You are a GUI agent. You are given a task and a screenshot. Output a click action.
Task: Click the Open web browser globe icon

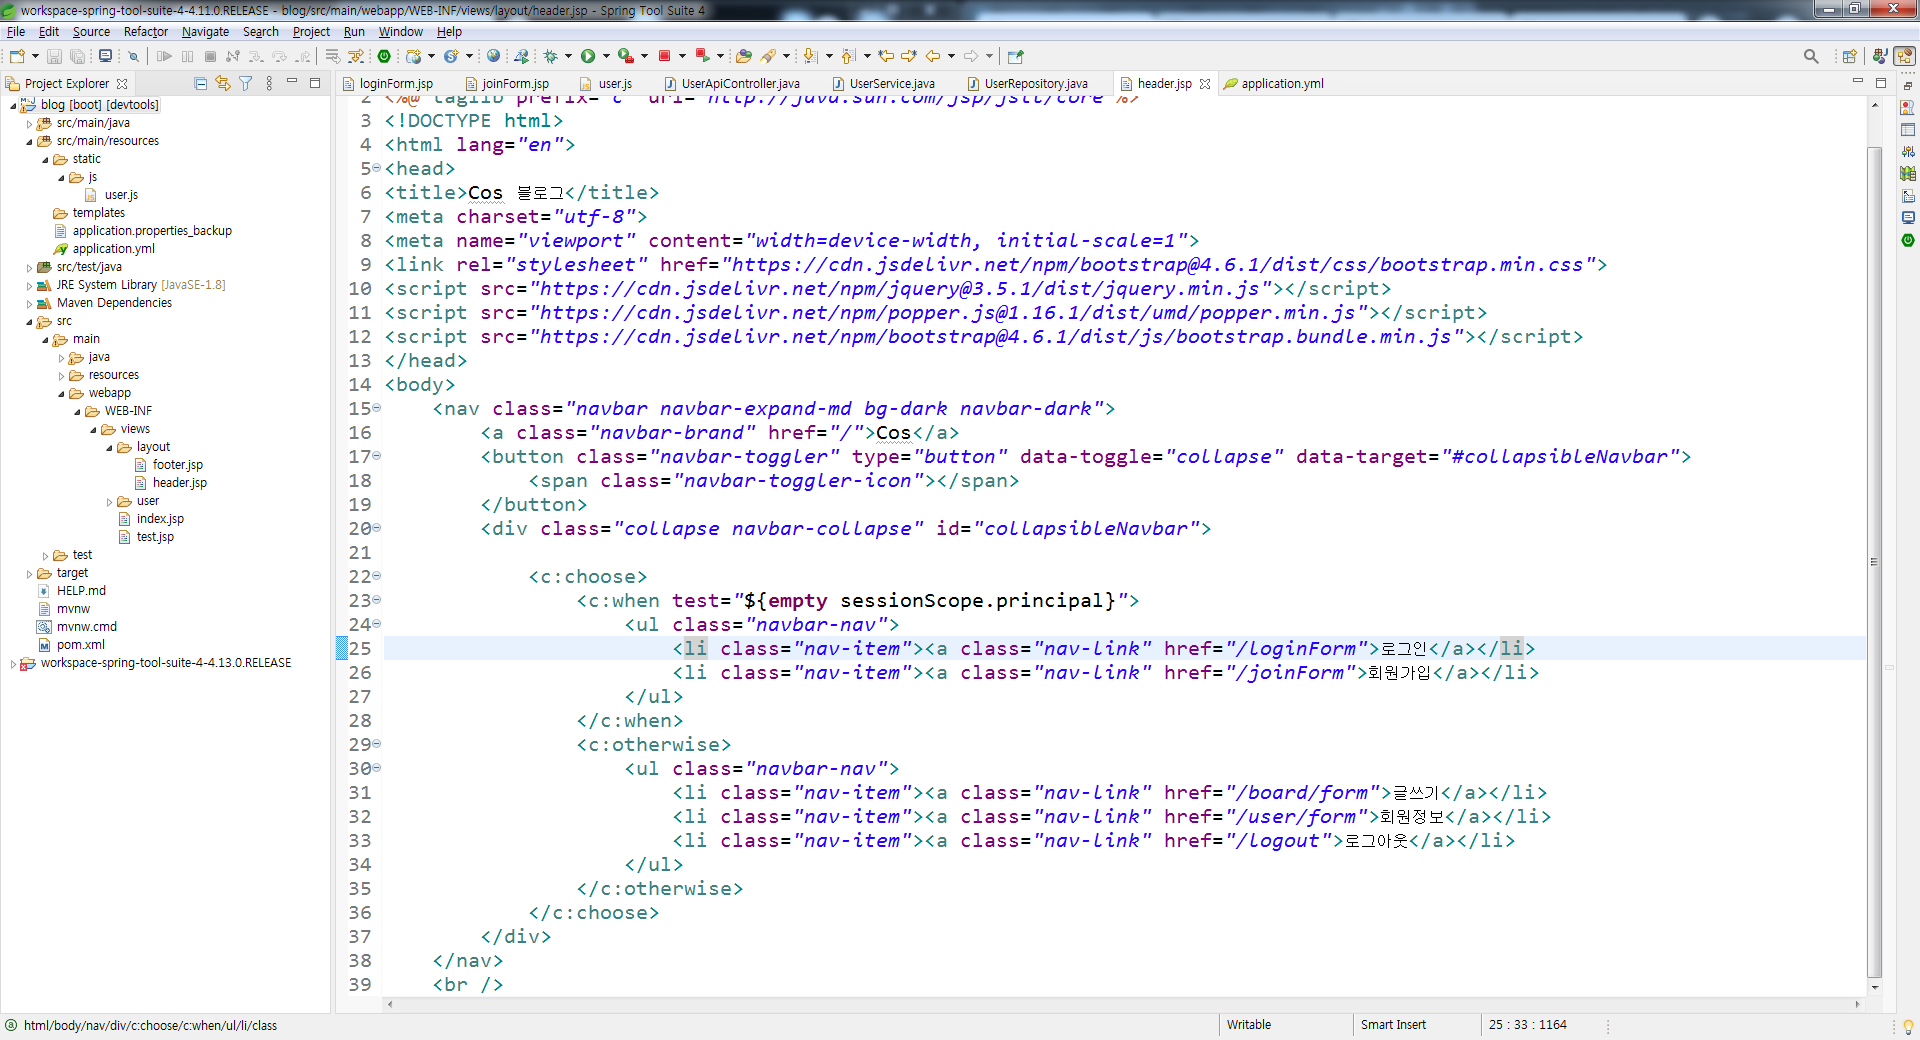point(493,56)
